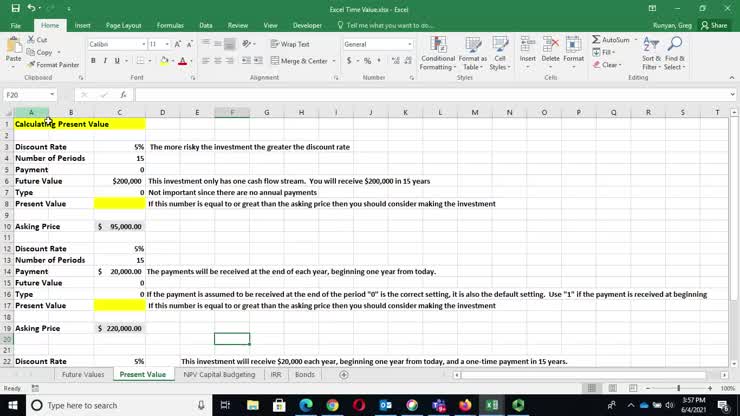Screen dimensions: 740x416
Task: Click the Decrease Indent icon
Action: [x=246, y=61]
